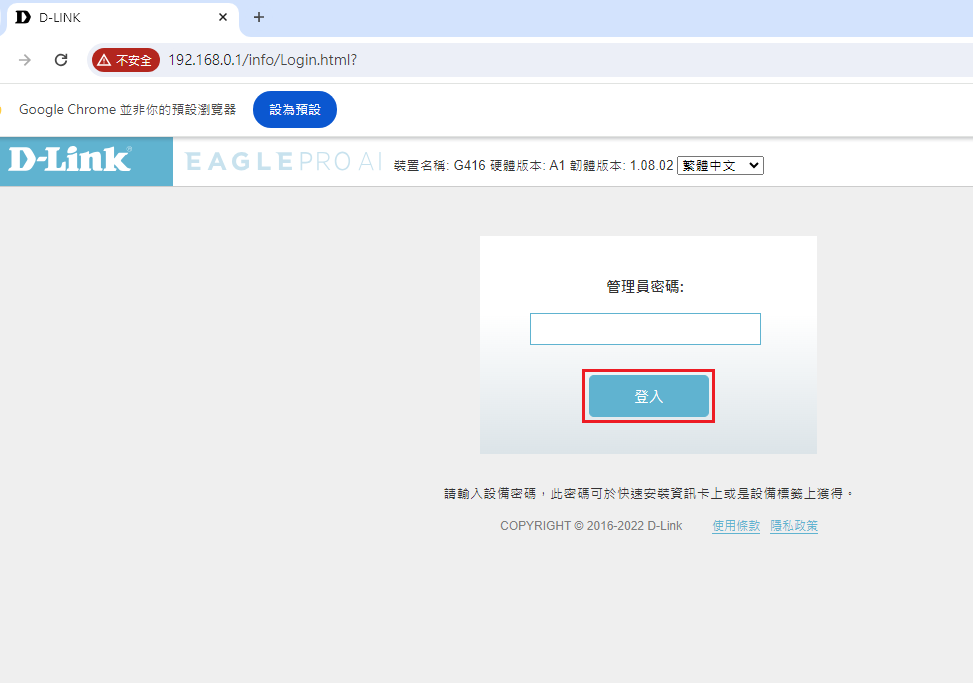Click 設為預設 to set default browser
This screenshot has width=973, height=683.
tap(295, 109)
